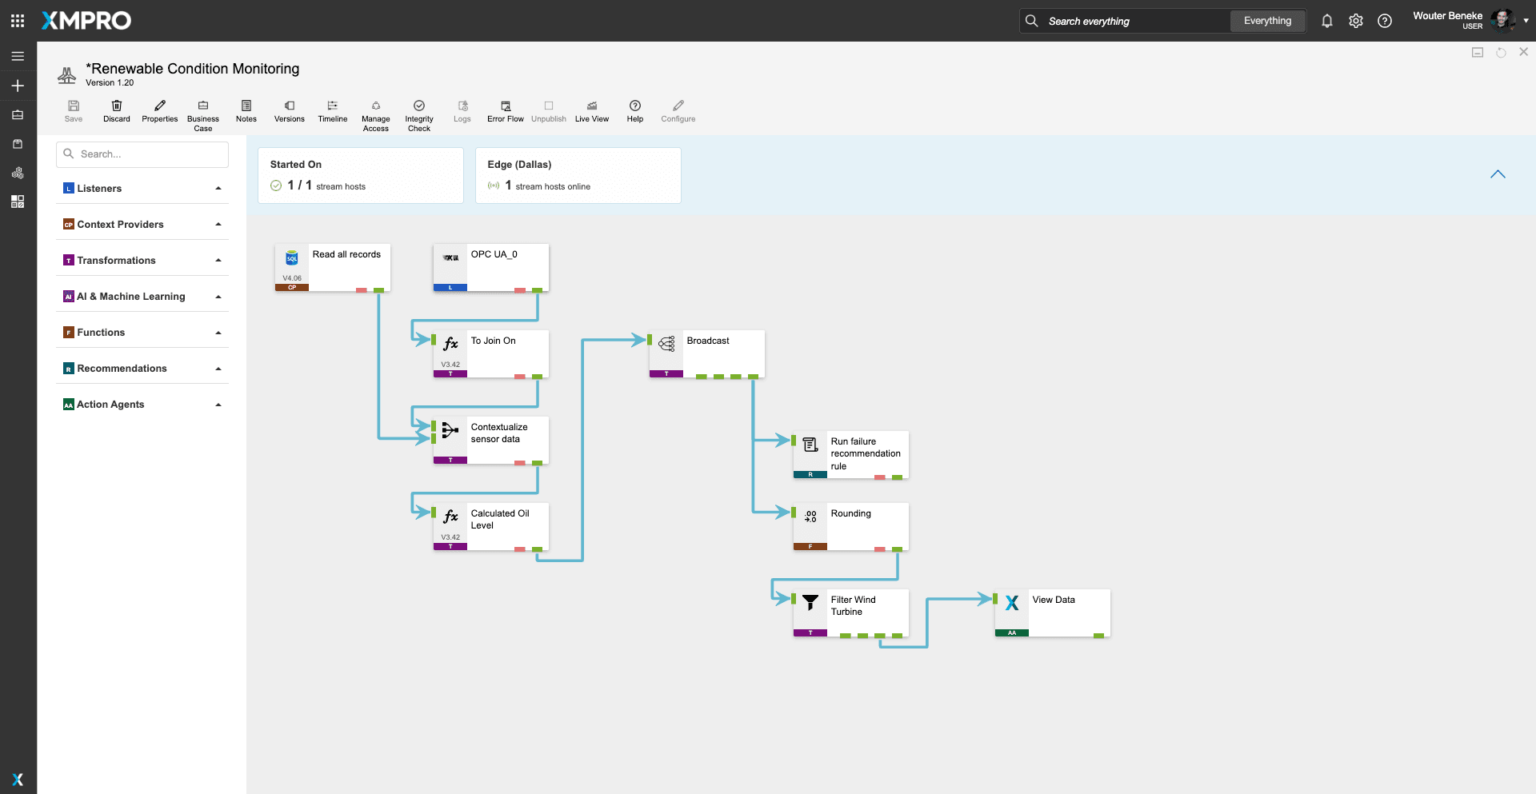Viewport: 1536px width, 794px height.
Task: Toggle the hamburger navigation menu
Action: coord(17,56)
